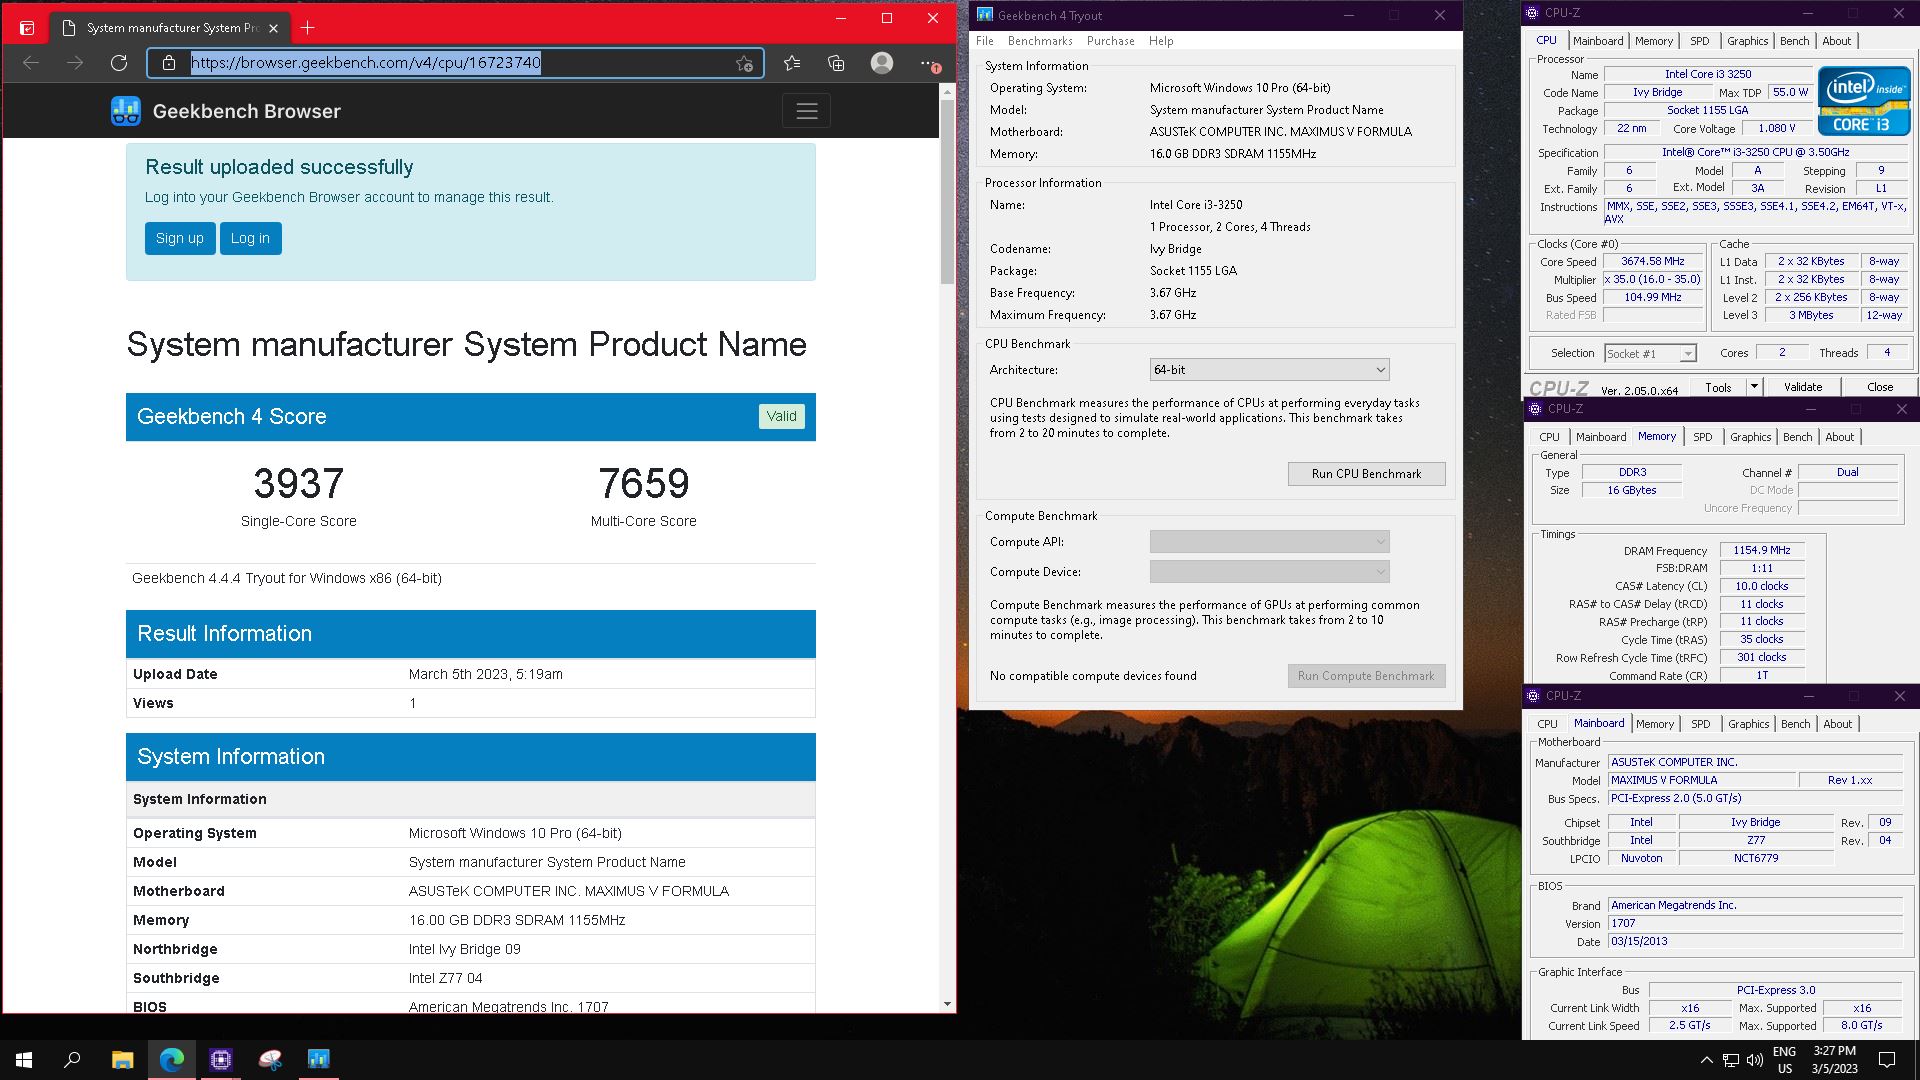
Task: Click the Valid badge on Geekbench 4 Score
Action: [781, 416]
